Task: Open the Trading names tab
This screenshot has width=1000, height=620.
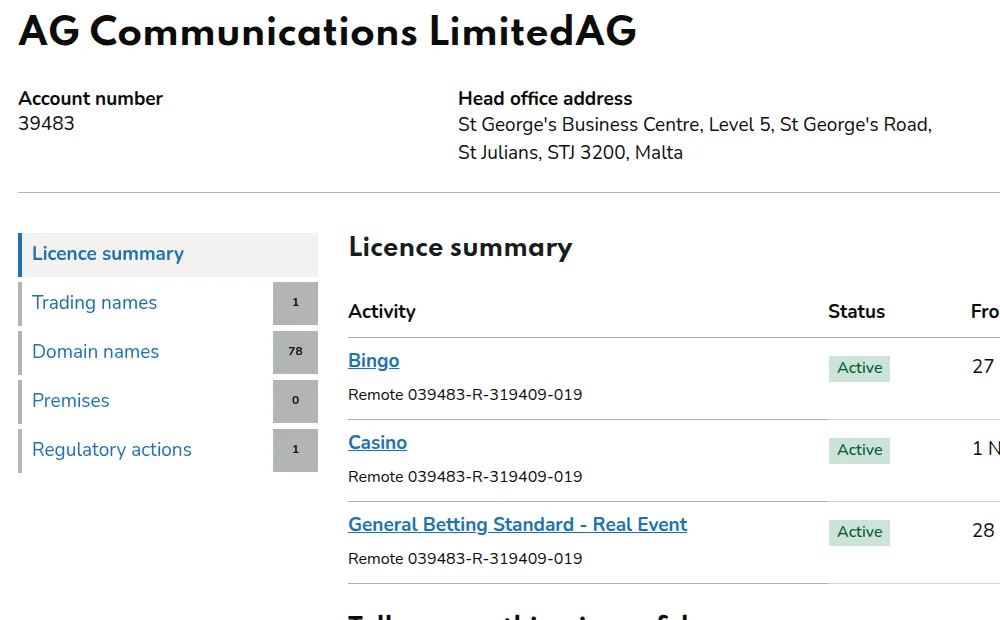Action: click(x=94, y=302)
